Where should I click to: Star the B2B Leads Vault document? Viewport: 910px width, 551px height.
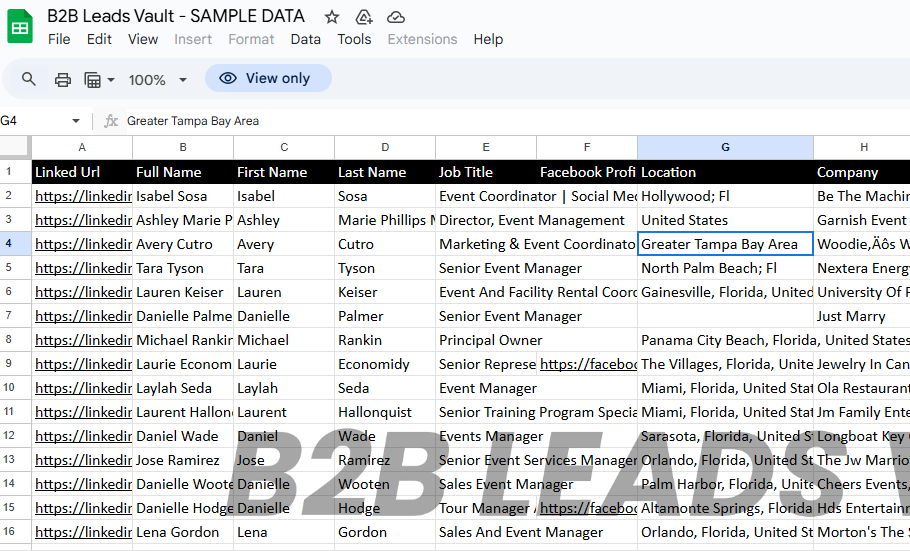point(332,17)
